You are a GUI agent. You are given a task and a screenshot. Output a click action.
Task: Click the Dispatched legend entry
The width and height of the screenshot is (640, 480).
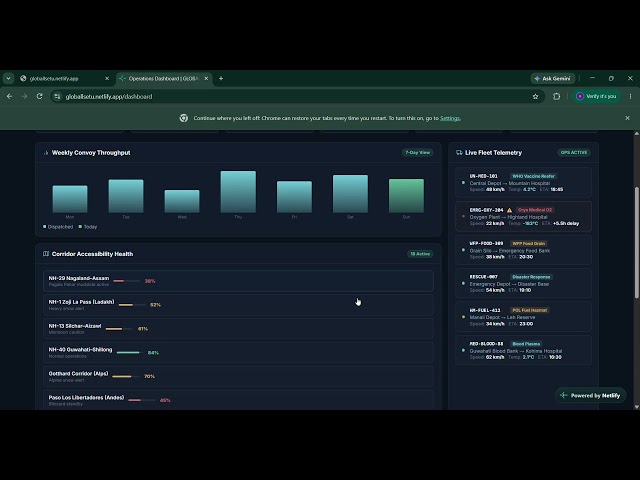pyautogui.click(x=58, y=227)
